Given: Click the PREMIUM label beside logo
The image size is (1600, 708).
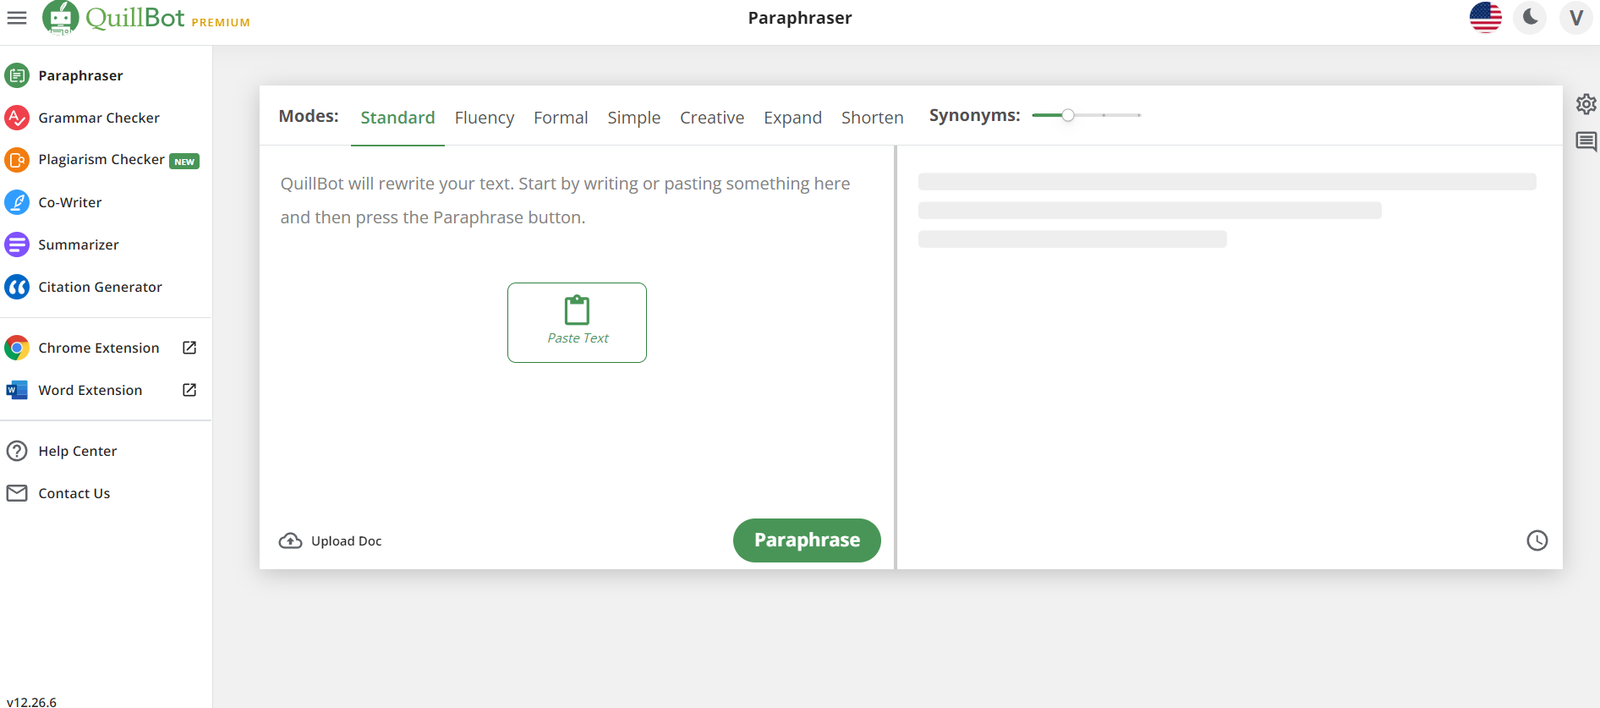Looking at the screenshot, I should [x=221, y=22].
